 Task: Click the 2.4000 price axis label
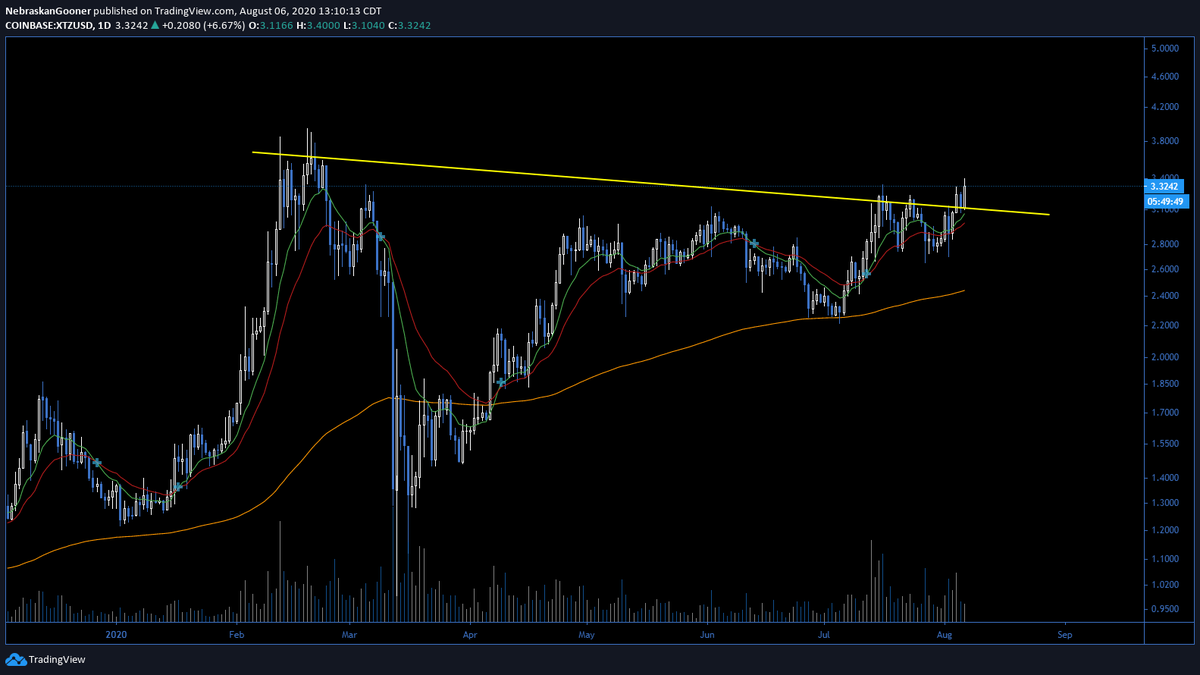(1164, 296)
